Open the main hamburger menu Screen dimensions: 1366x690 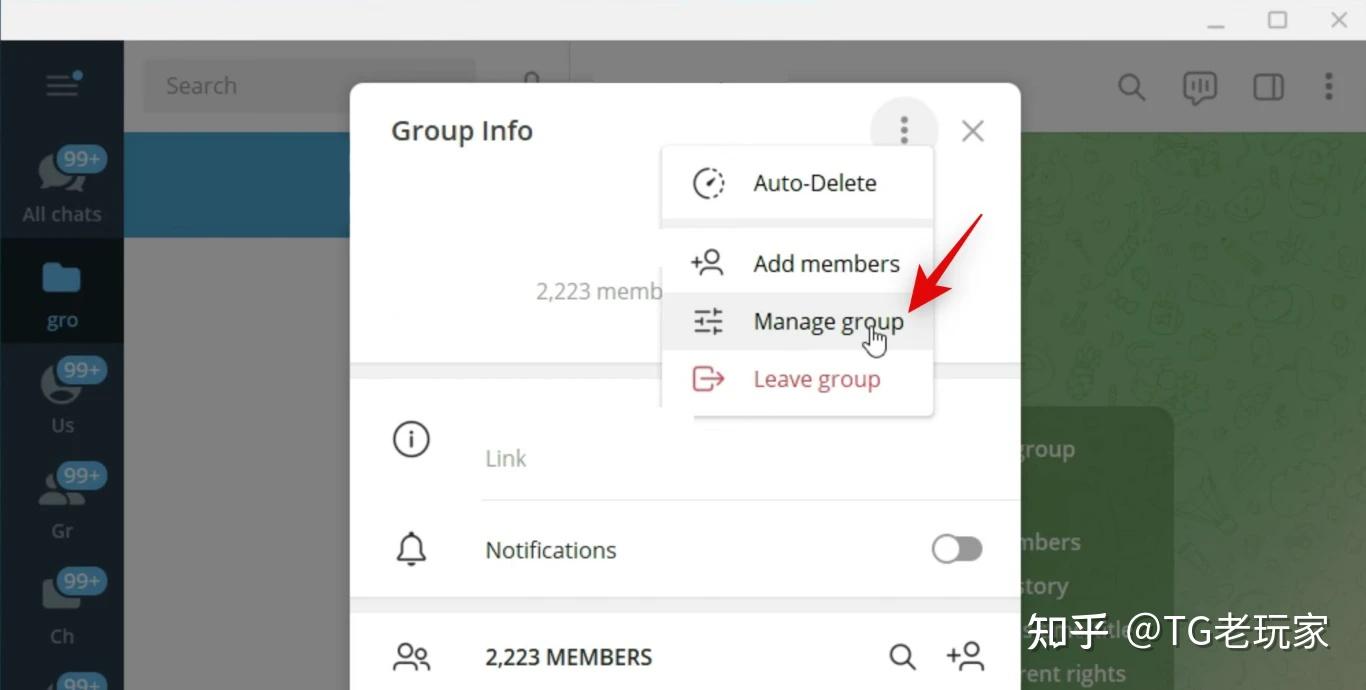coord(62,85)
